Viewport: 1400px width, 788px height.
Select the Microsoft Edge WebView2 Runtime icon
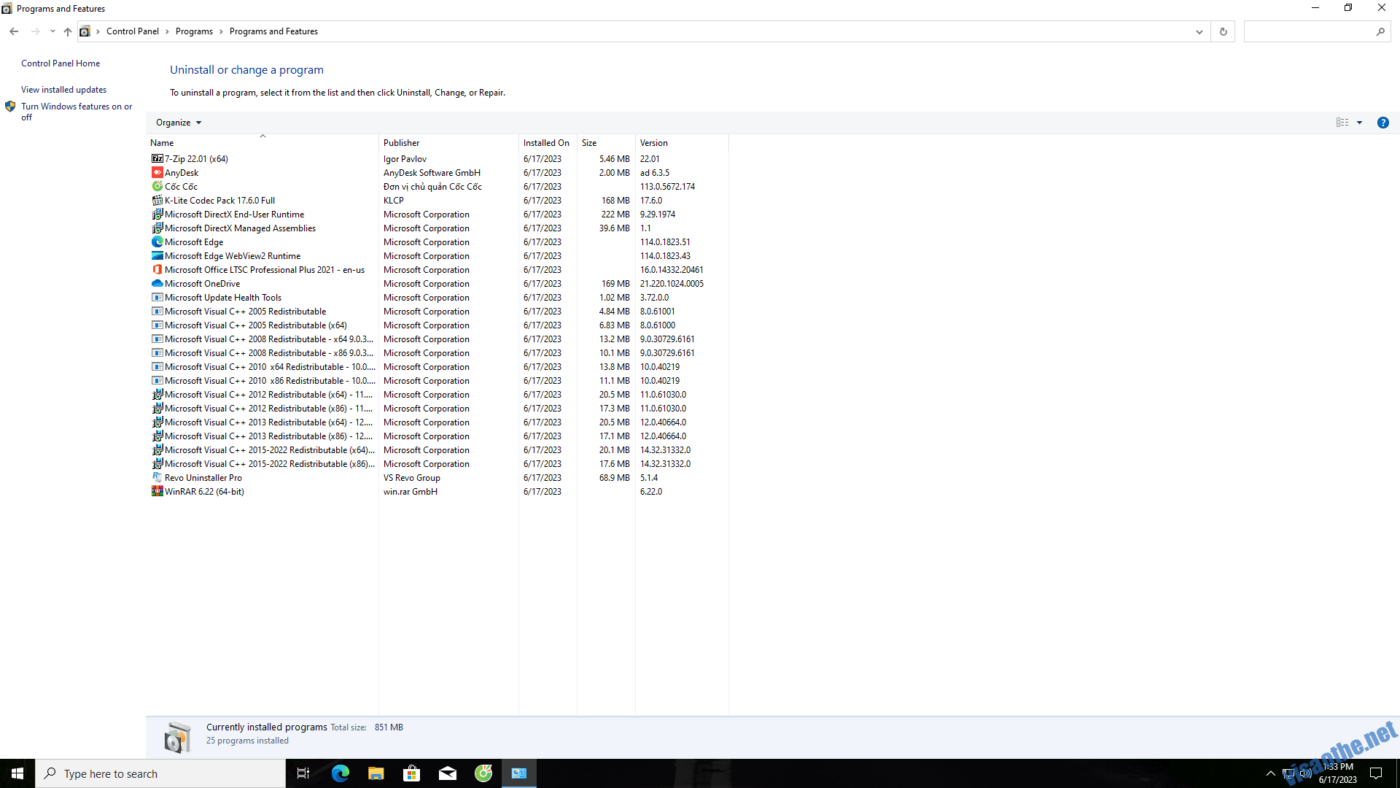157,256
